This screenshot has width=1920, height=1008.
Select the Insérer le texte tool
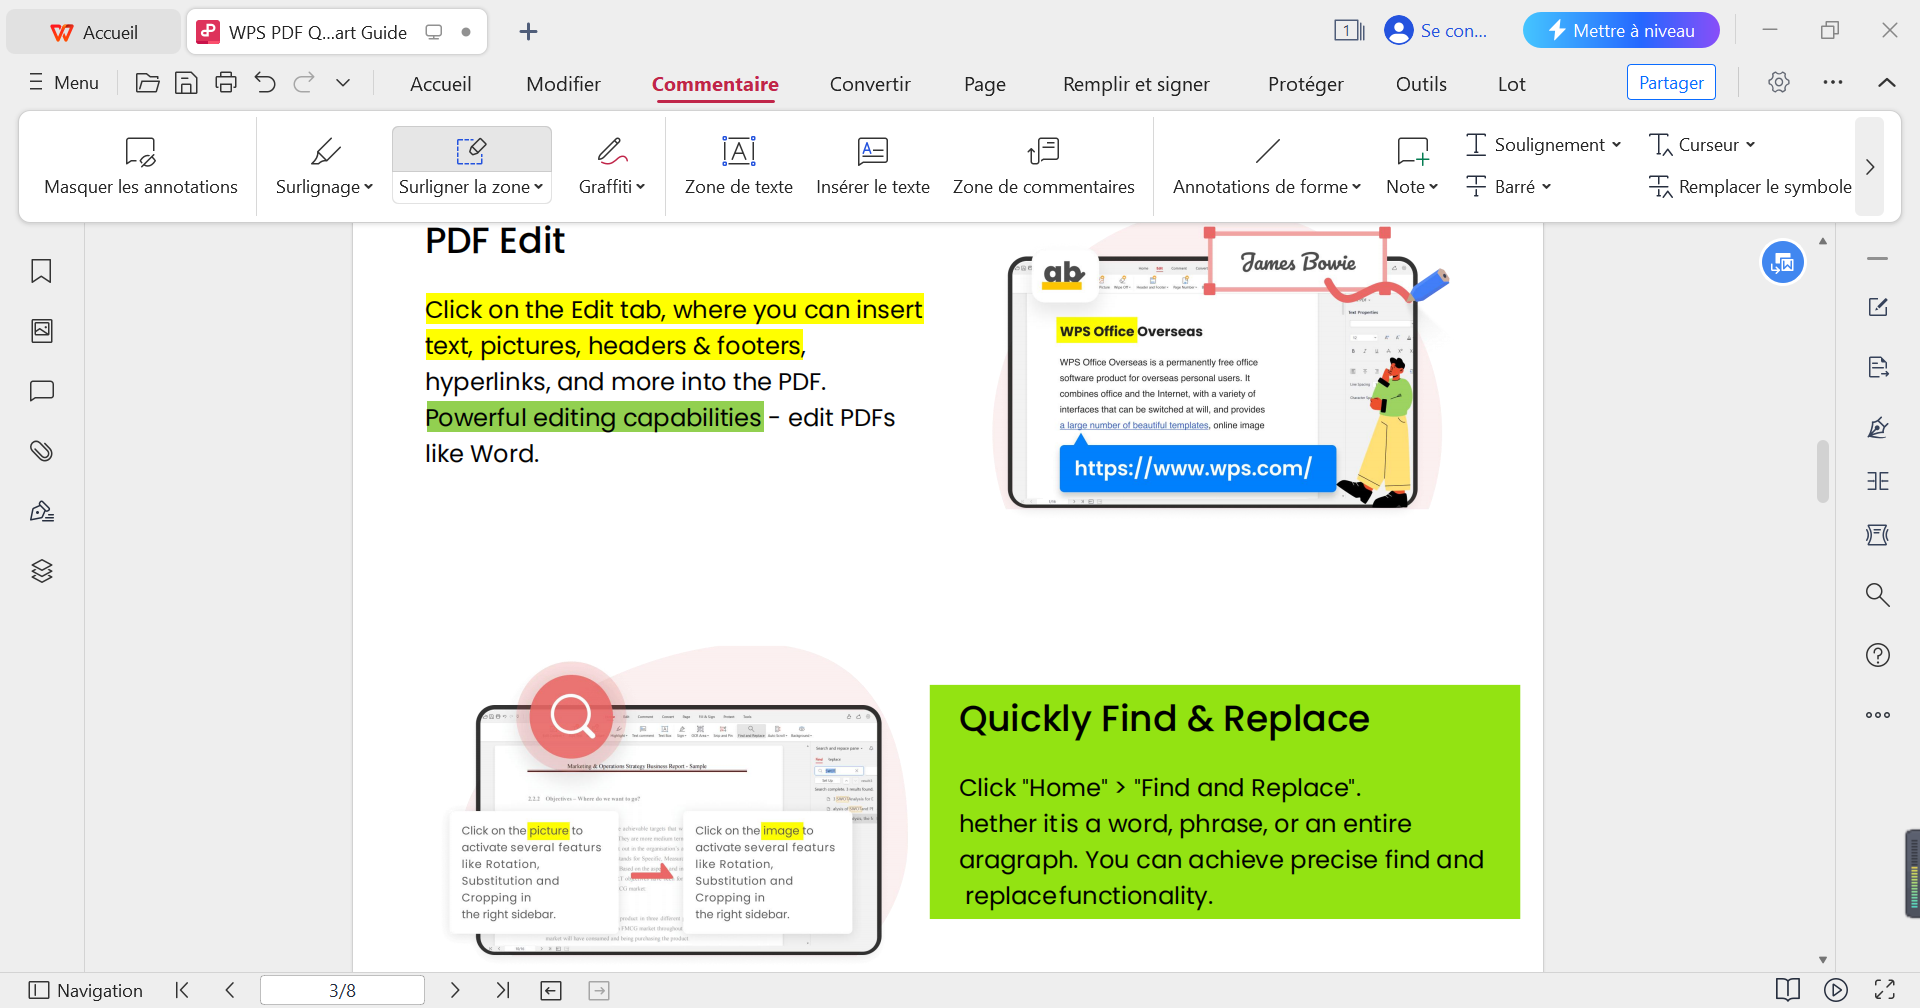(x=873, y=166)
